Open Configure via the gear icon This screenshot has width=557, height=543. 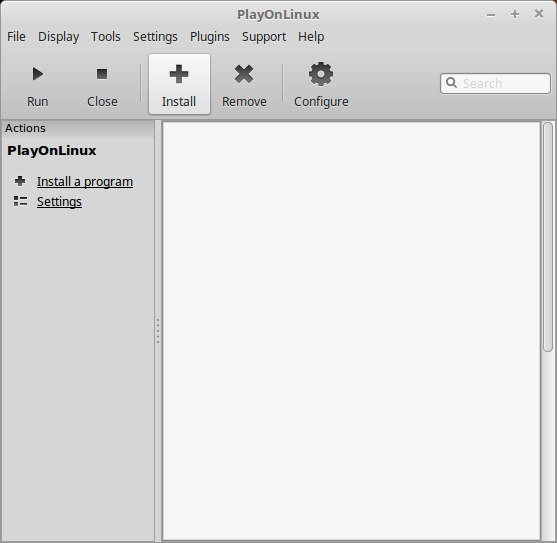[x=321, y=74]
